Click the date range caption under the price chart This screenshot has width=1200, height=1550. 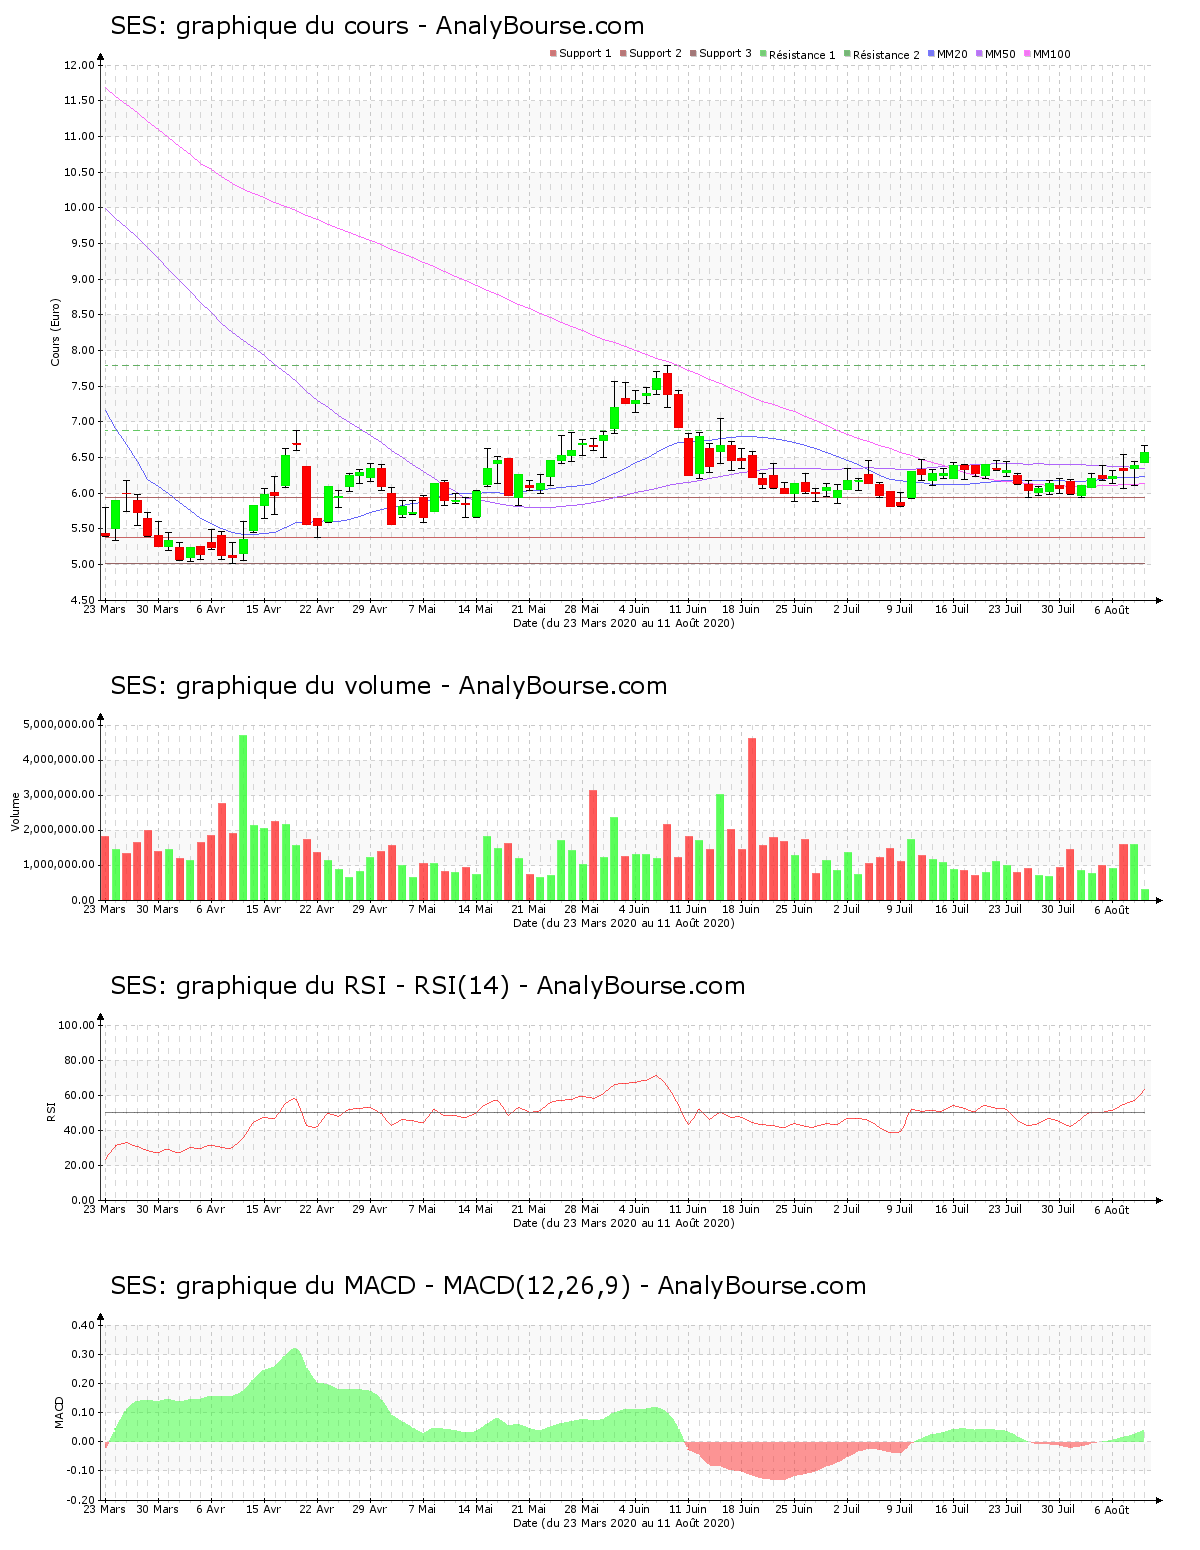click(x=624, y=623)
